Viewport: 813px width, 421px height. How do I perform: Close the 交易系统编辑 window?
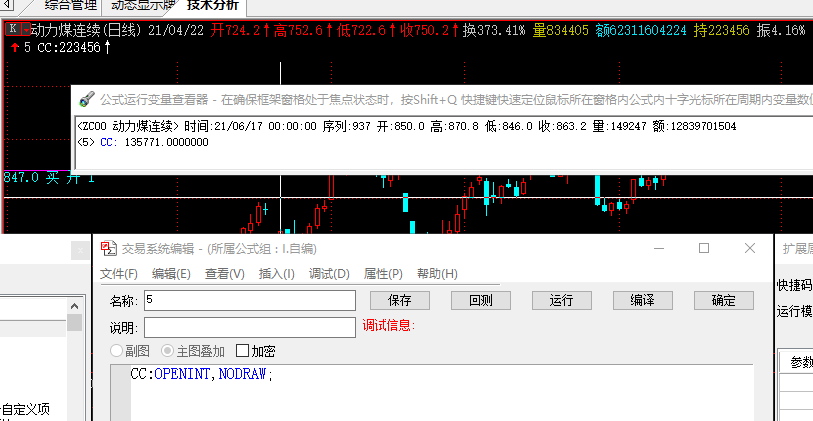[x=750, y=248]
